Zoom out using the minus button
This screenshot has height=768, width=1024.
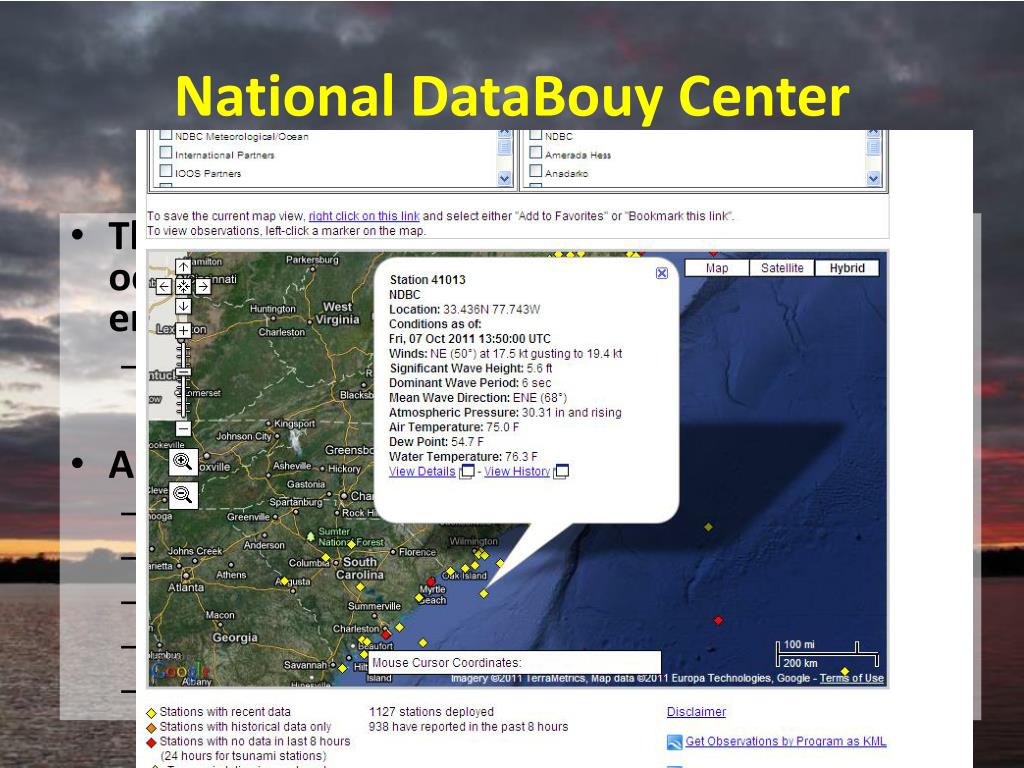tap(184, 428)
